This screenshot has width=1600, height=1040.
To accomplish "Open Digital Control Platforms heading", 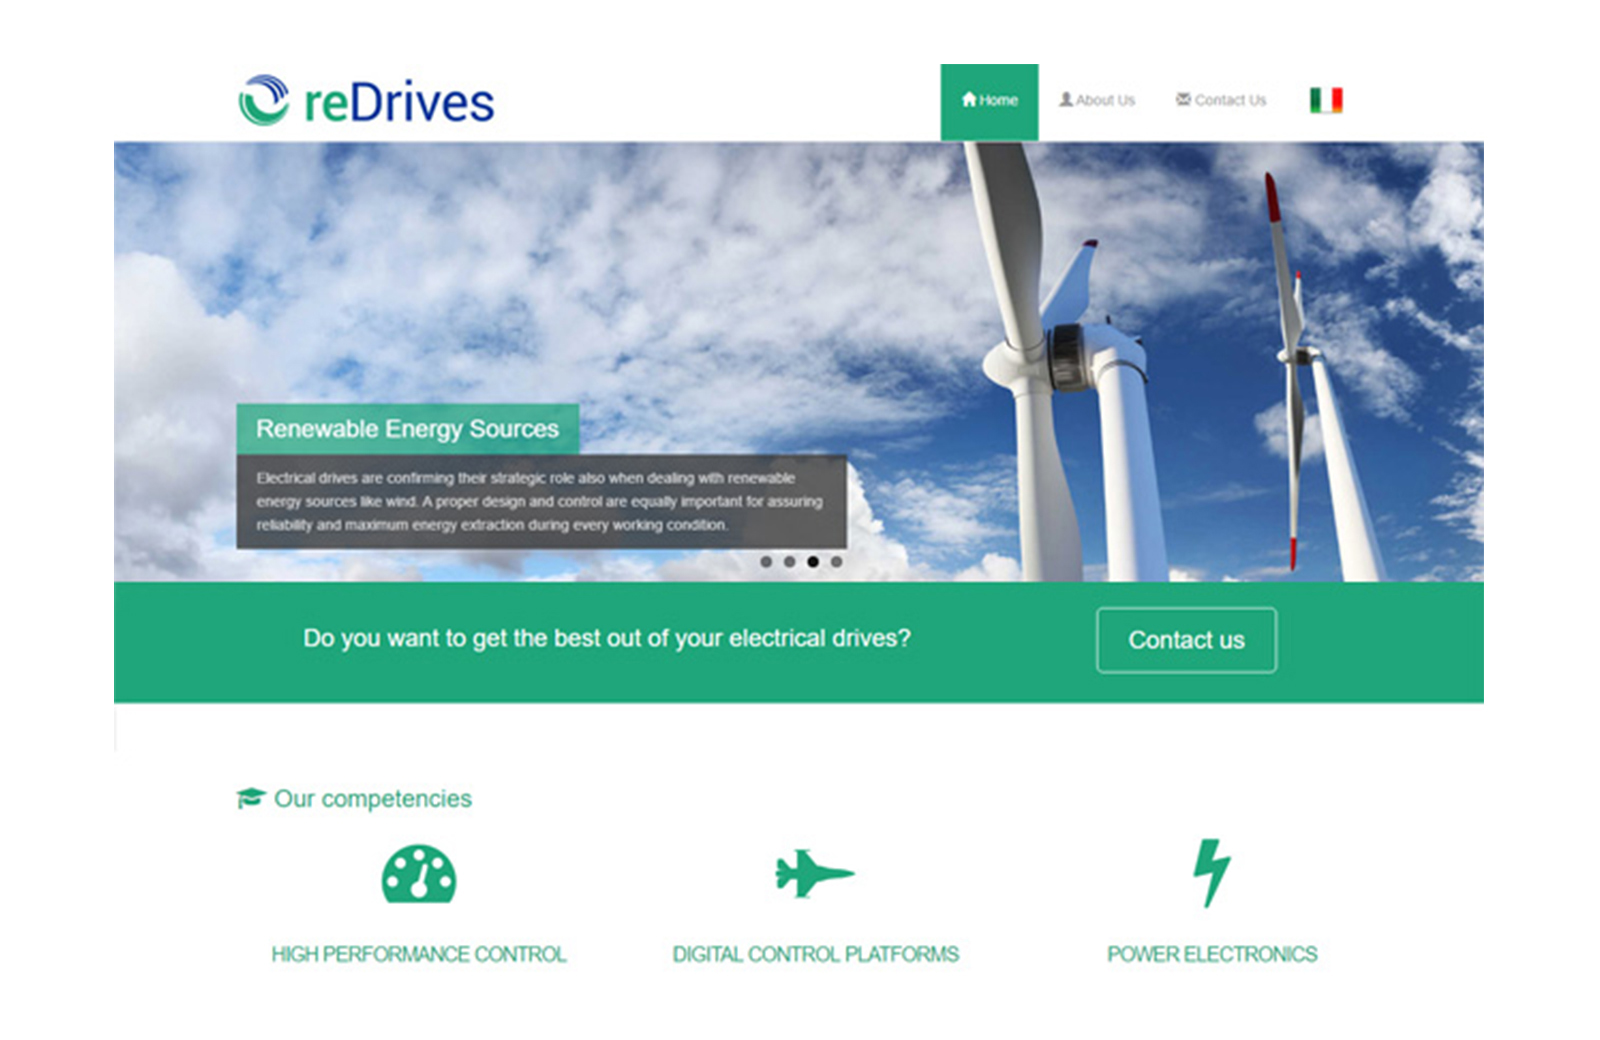I will [815, 954].
